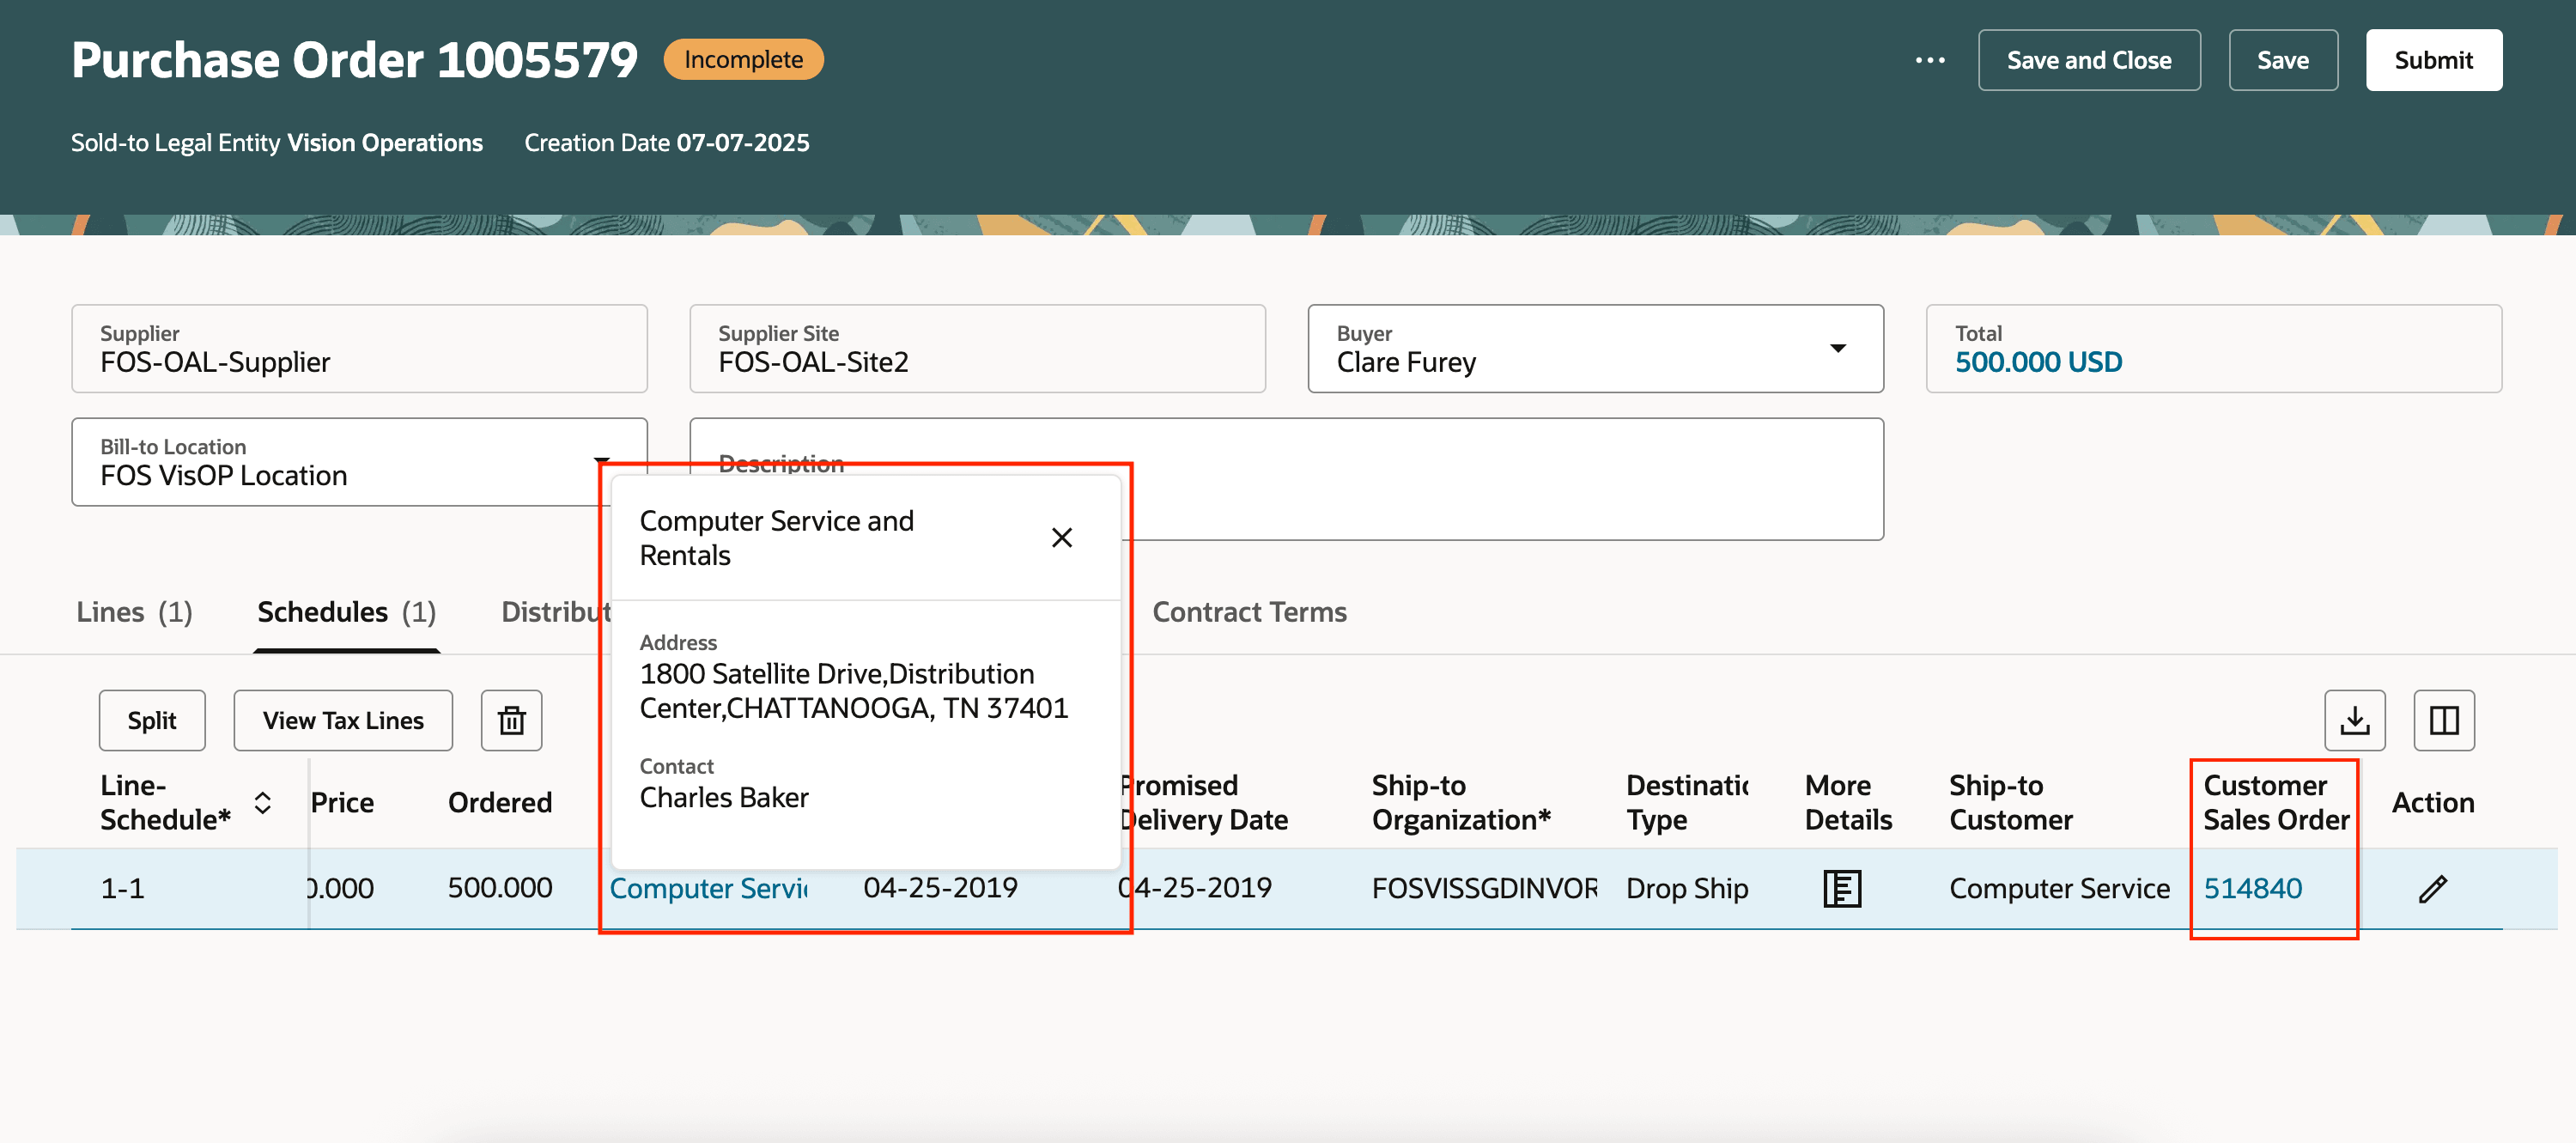Viewport: 2576px width, 1143px height.
Task: Close the Computer Service and Rentals popup
Action: [x=1061, y=538]
